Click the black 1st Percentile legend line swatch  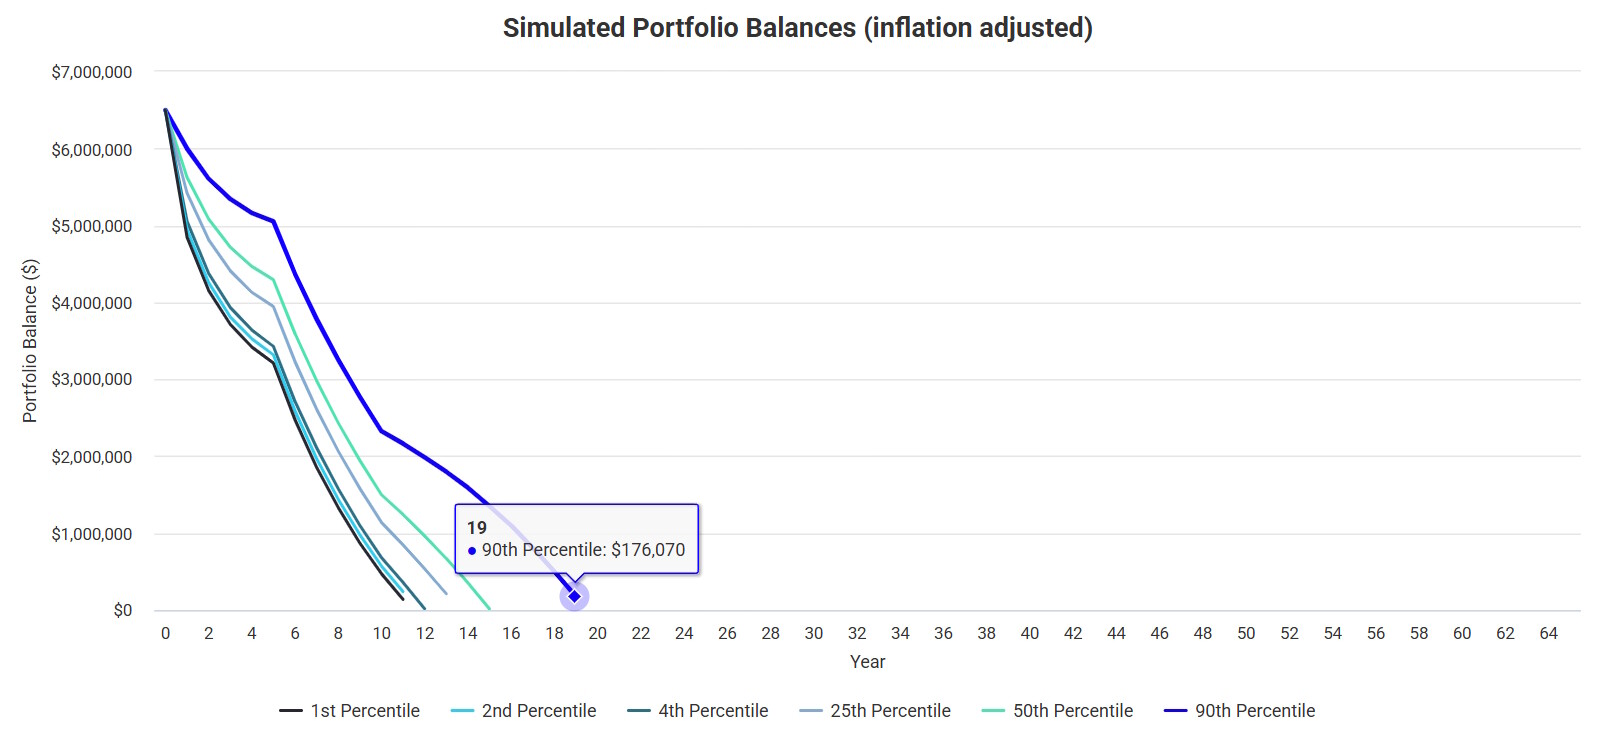point(291,711)
